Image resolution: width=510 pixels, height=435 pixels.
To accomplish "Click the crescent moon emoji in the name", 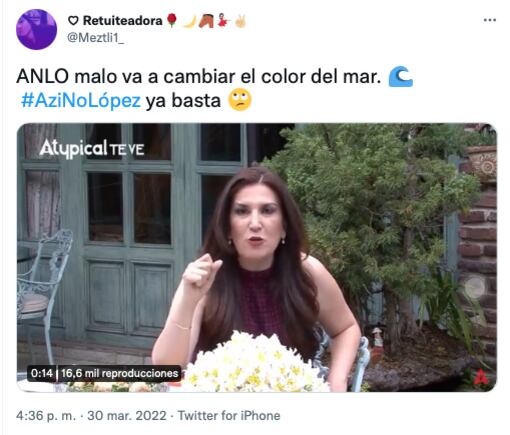I will [190, 21].
